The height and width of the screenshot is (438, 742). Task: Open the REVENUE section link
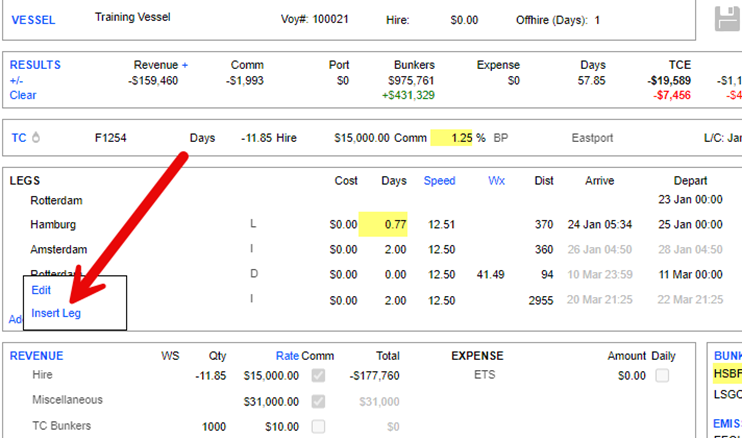[x=36, y=355]
